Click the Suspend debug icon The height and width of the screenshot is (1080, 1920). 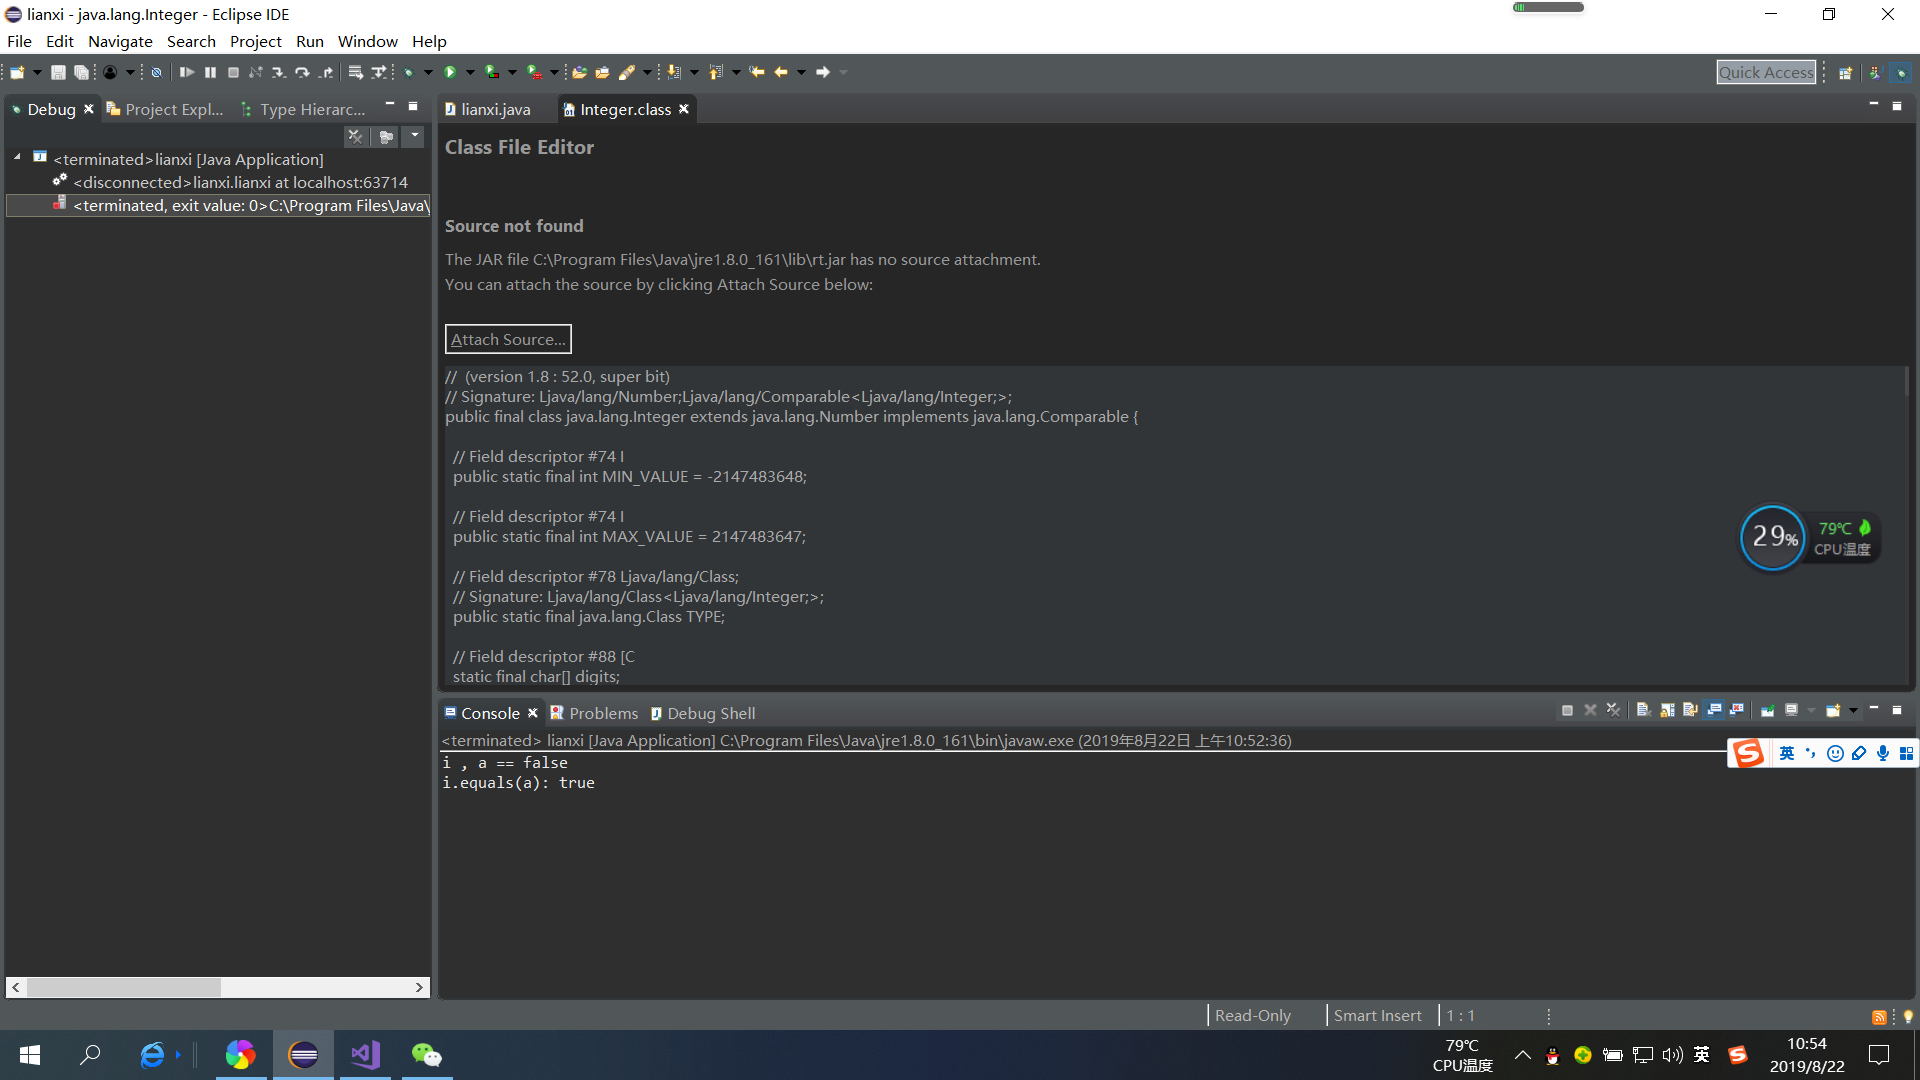pos(210,72)
